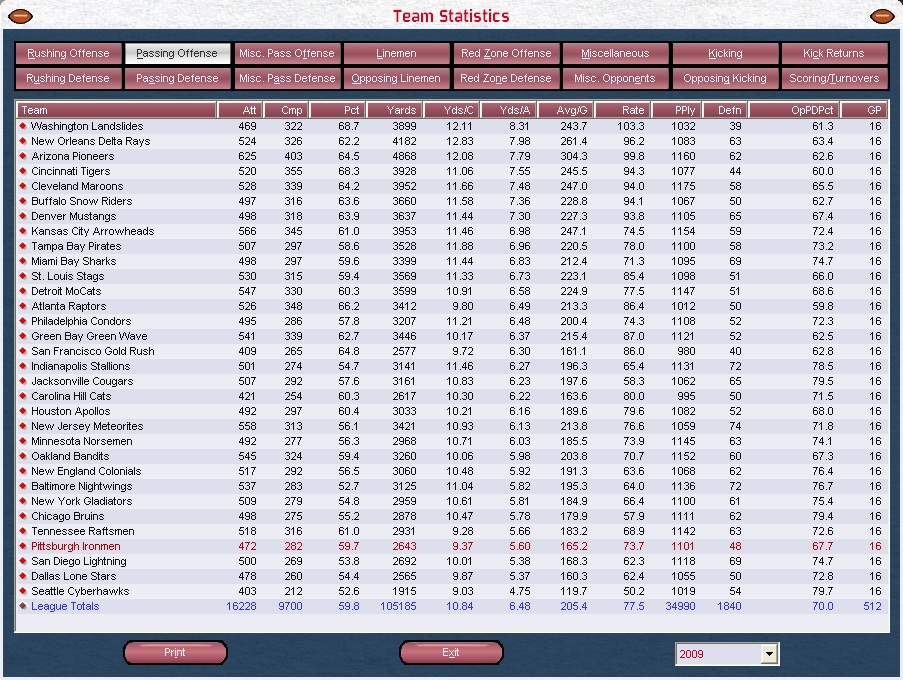Select the Kick Returns tab
903x680 pixels.
click(x=833, y=54)
